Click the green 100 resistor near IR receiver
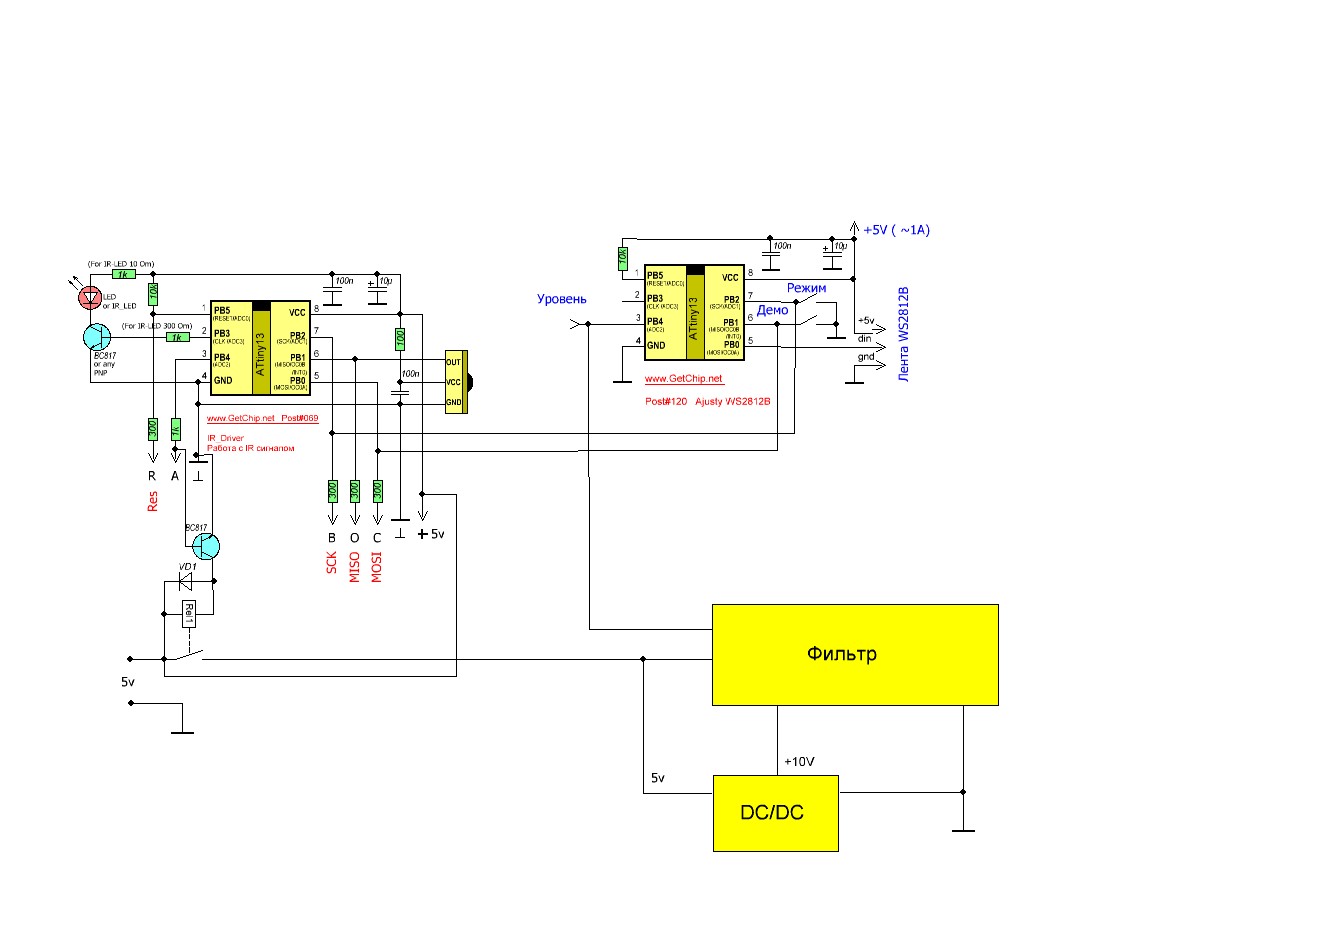1333x943 pixels. pos(400,338)
